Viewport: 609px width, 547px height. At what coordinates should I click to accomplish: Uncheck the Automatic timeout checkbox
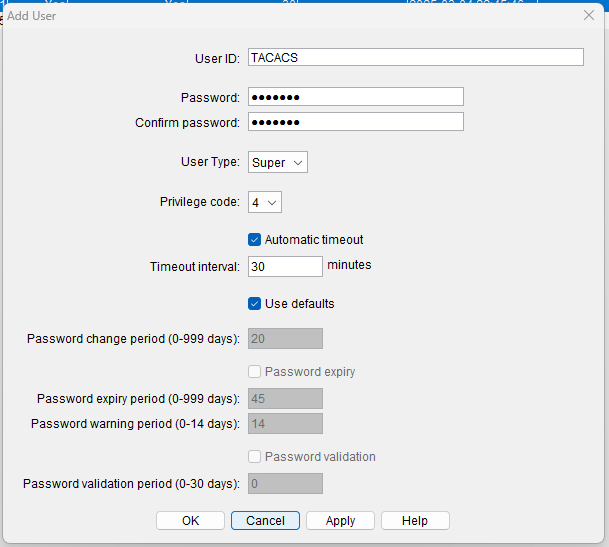coord(254,240)
